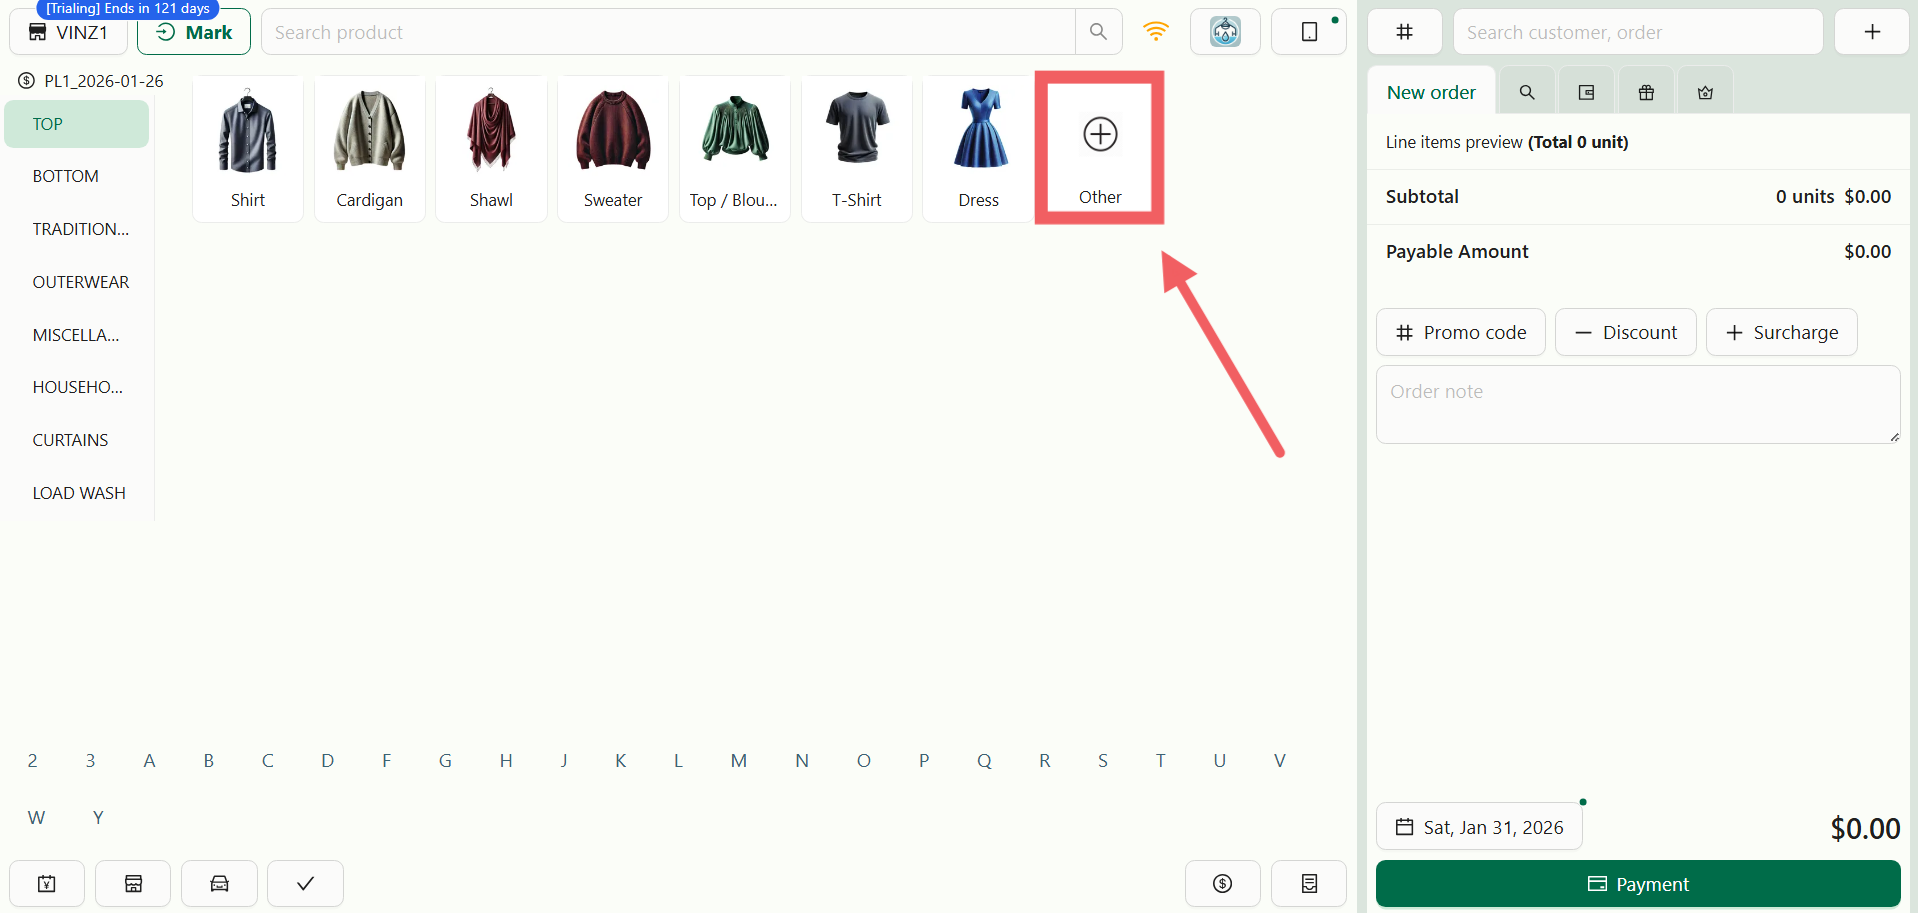
Task: Open the wallet tab icon
Action: click(x=1586, y=92)
